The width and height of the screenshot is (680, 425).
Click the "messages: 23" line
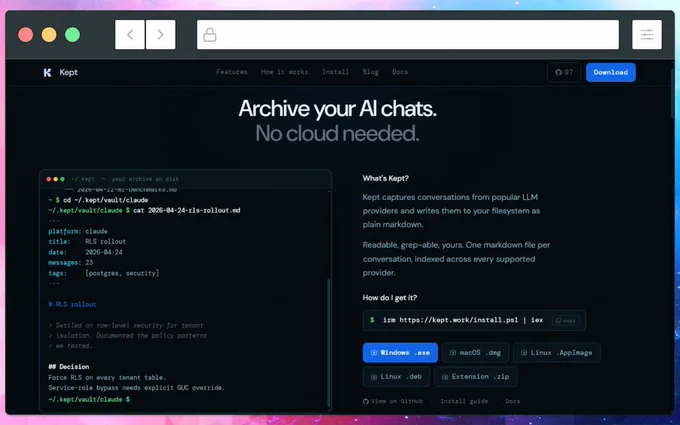pos(71,263)
